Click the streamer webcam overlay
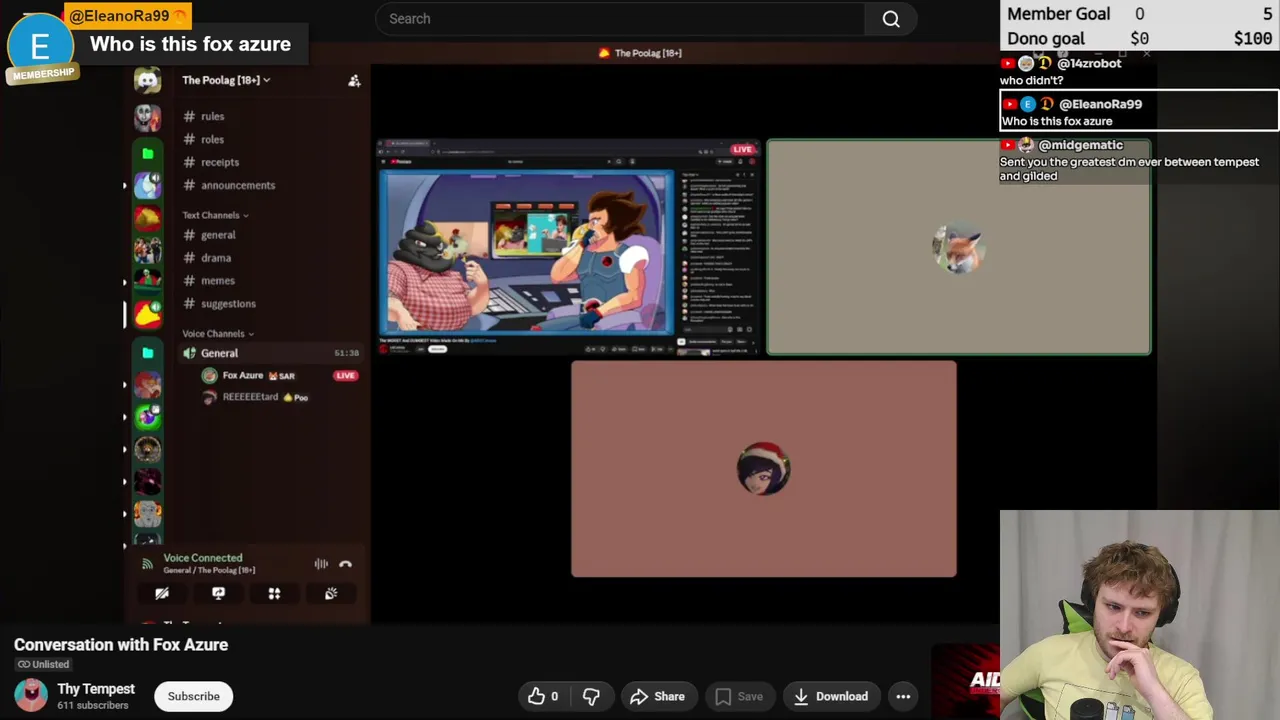1280x720 pixels. pos(1139,615)
